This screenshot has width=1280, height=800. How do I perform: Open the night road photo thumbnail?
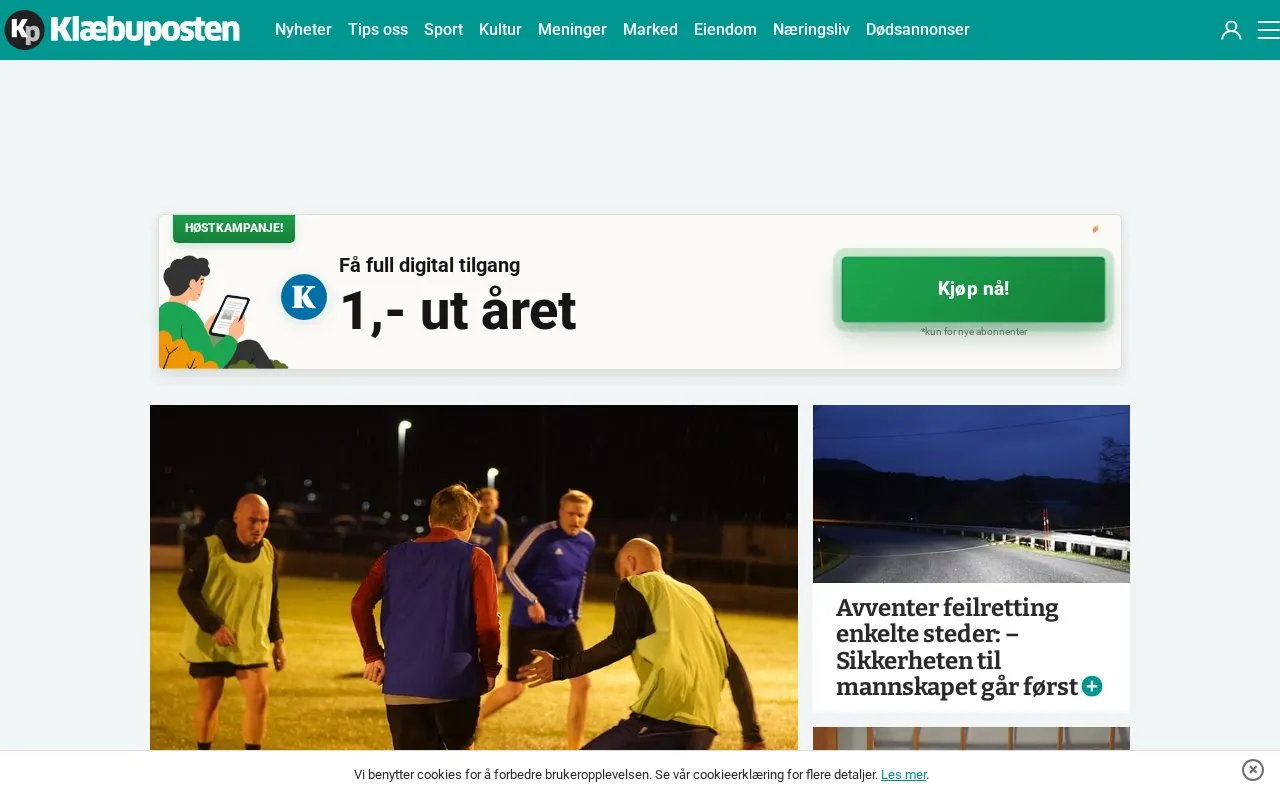971,494
